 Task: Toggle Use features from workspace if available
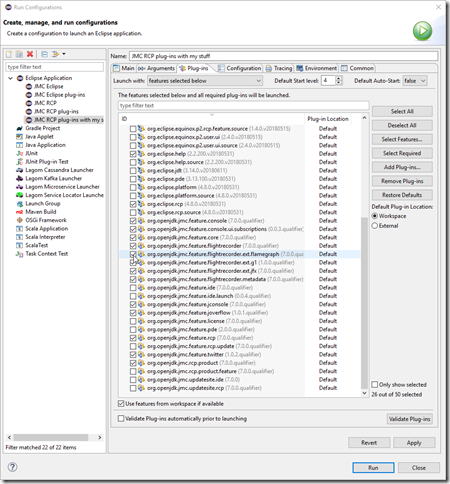(x=121, y=404)
